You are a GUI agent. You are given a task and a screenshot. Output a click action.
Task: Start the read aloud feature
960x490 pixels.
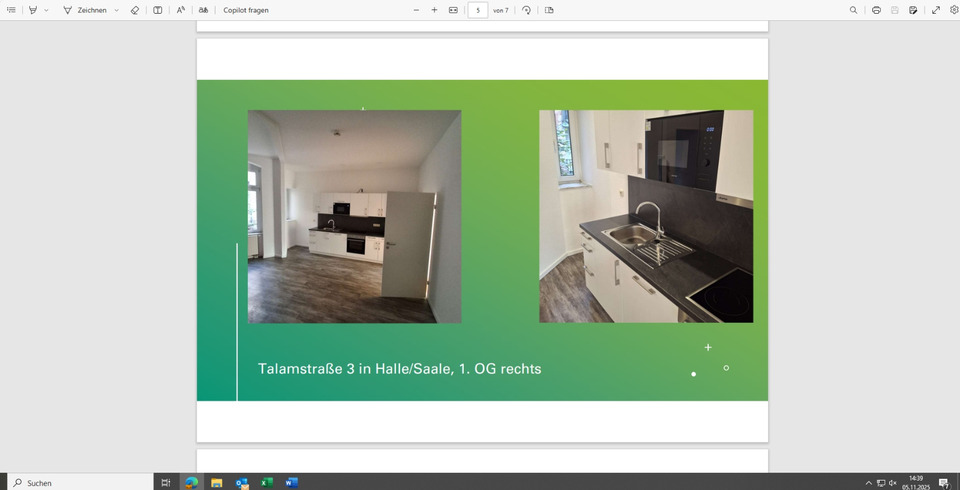pyautogui.click(x=181, y=10)
